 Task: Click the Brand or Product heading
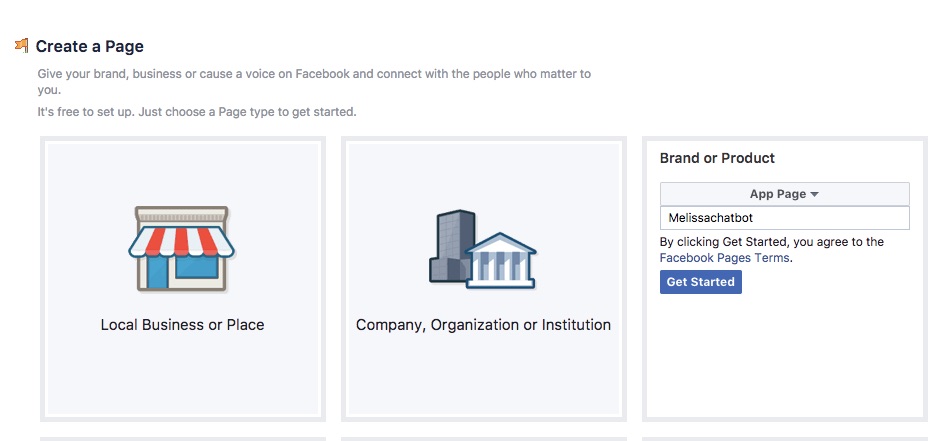tap(717, 158)
